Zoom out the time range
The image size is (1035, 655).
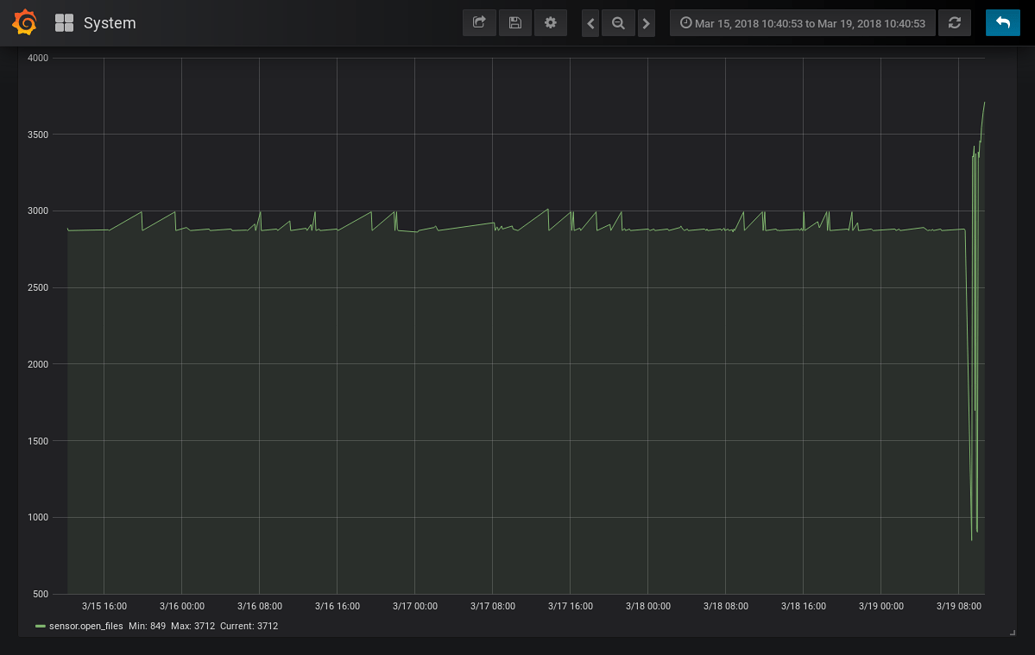618,23
